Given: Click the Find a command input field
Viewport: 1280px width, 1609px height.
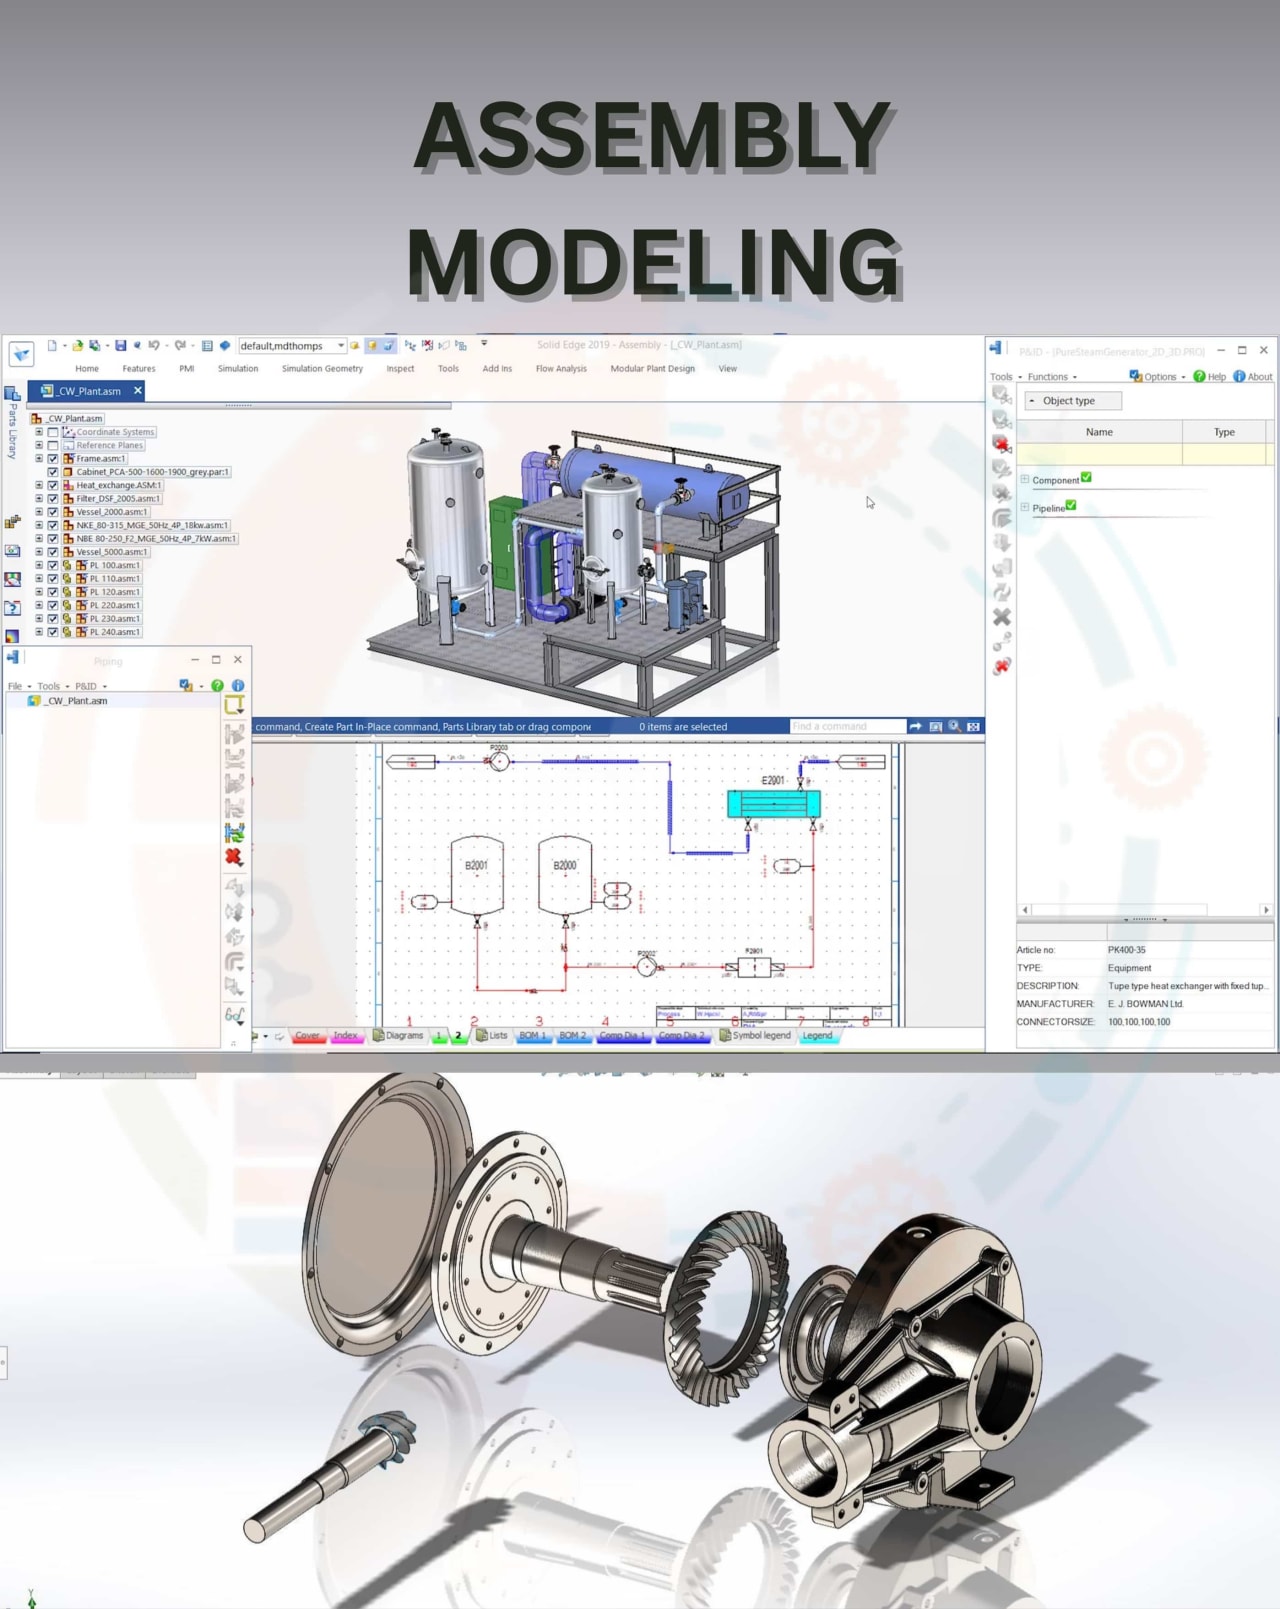Looking at the screenshot, I should pos(847,727).
